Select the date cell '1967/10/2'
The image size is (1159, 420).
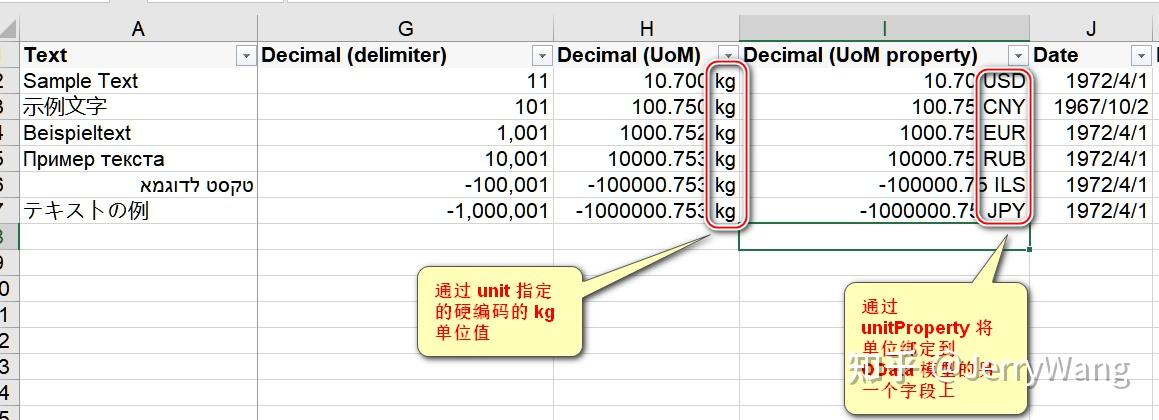[1090, 107]
